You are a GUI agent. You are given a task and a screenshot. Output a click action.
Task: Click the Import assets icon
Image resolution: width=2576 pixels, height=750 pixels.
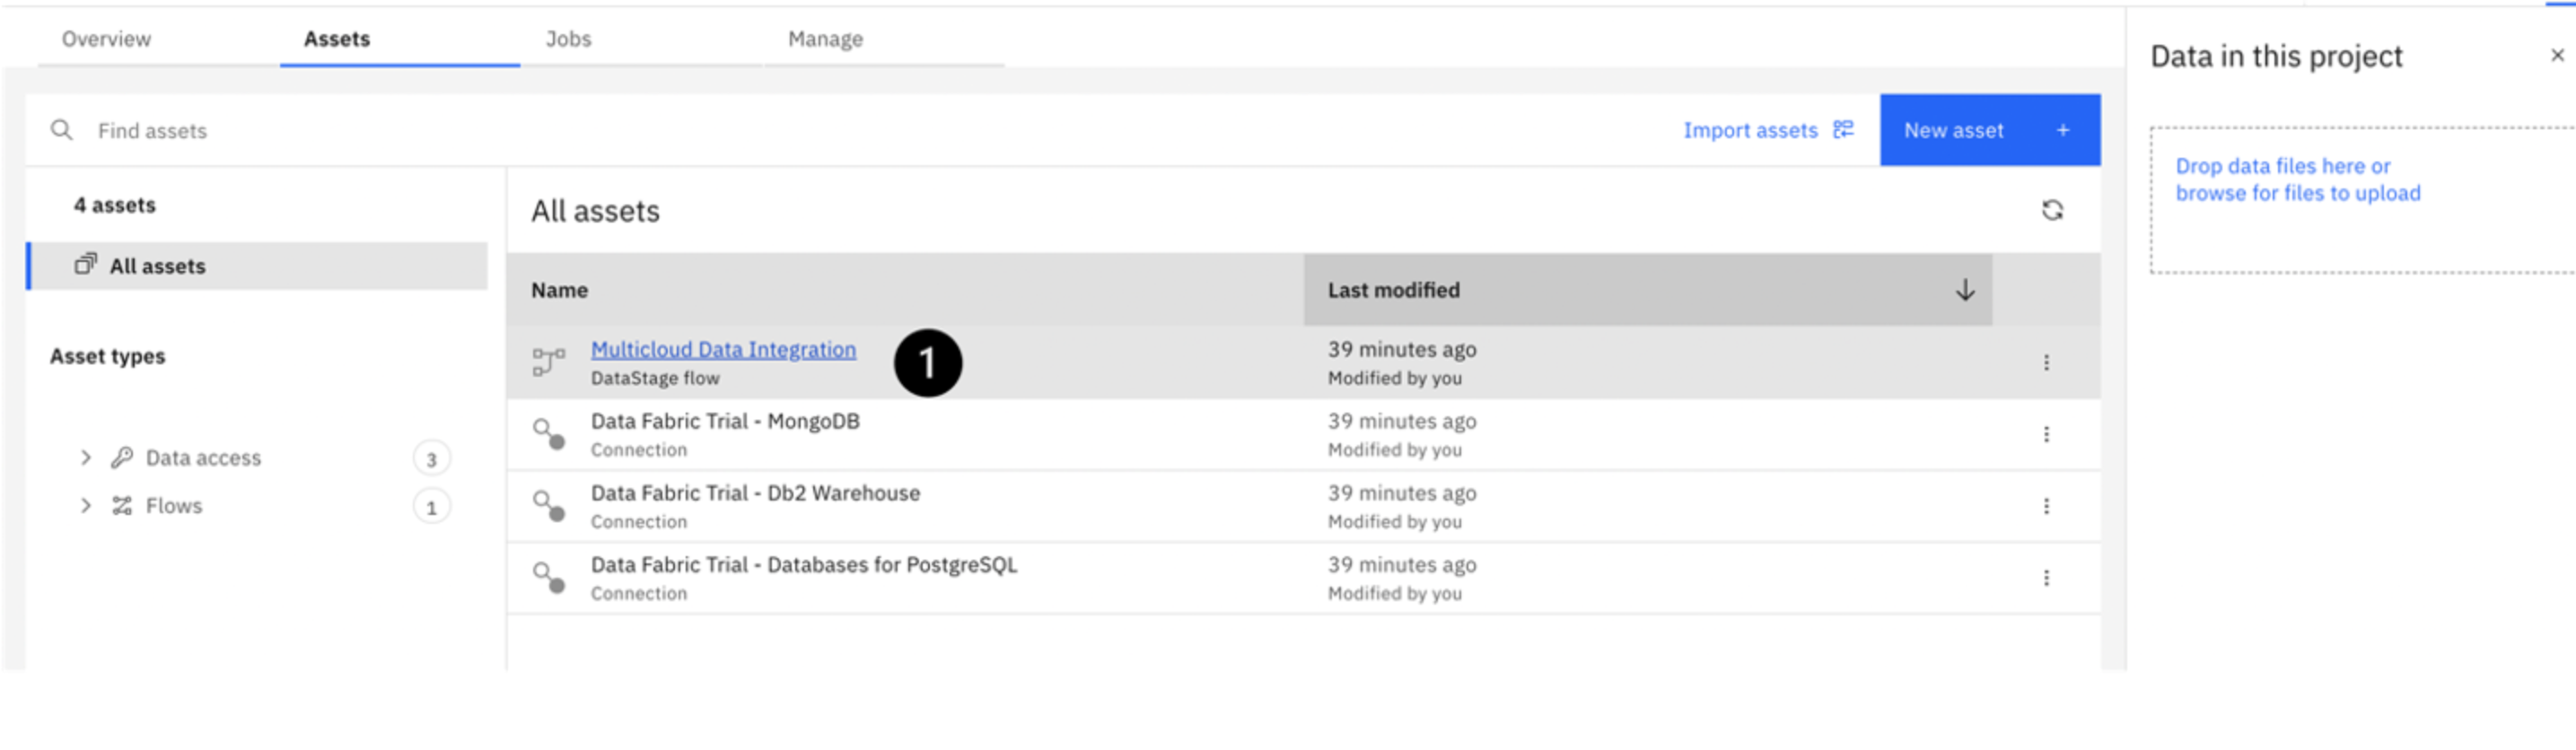[x=1843, y=130]
